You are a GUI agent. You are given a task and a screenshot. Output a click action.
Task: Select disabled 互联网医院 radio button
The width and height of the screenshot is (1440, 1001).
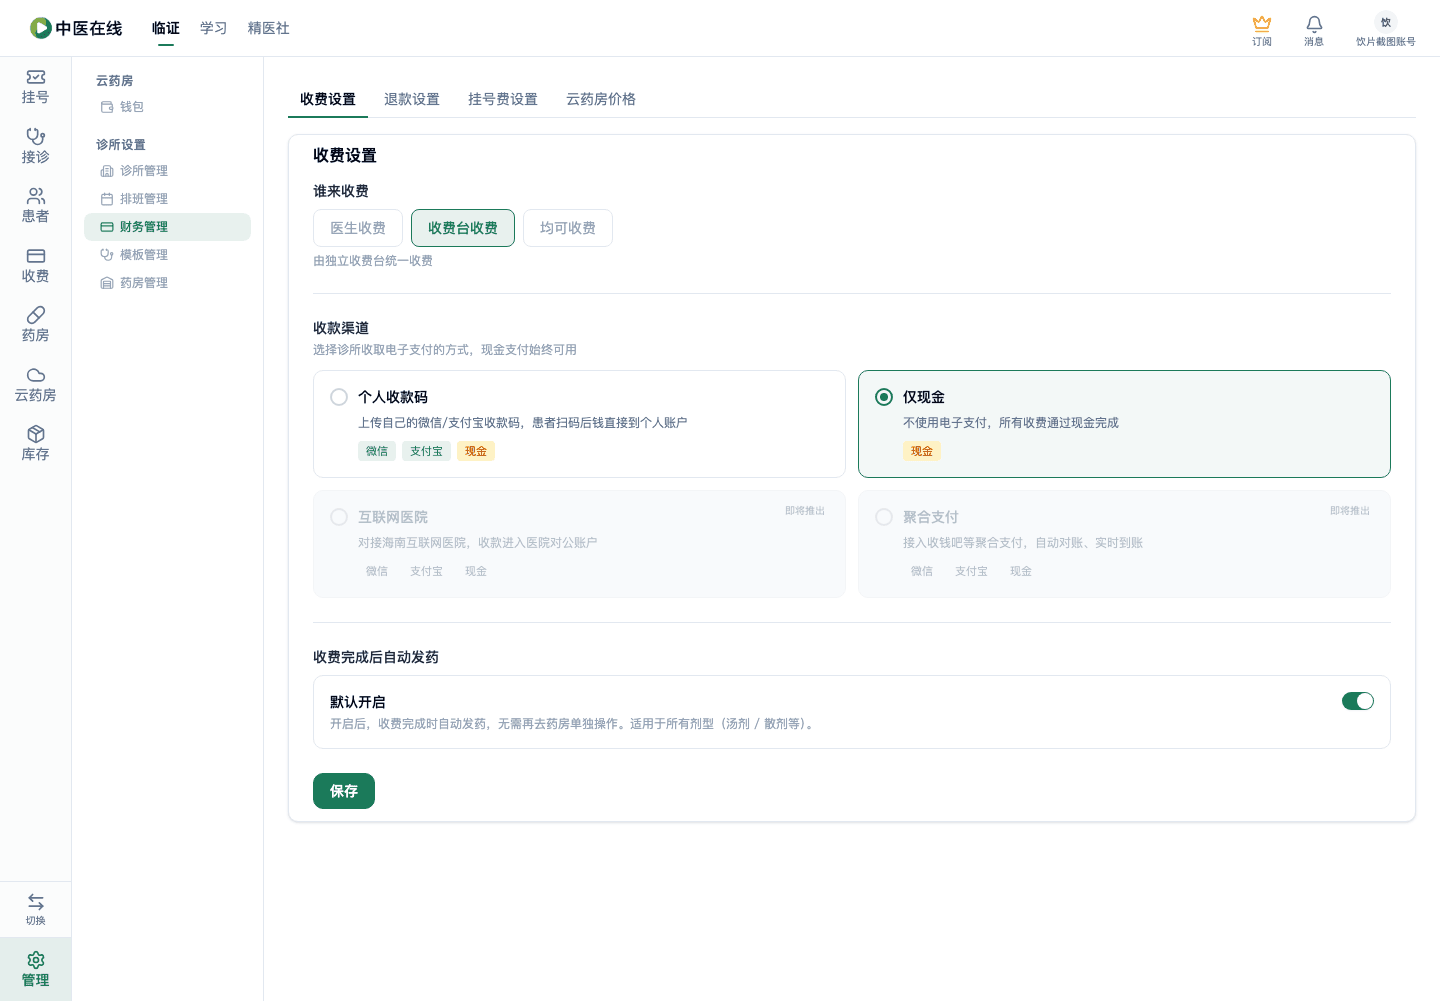point(339,517)
